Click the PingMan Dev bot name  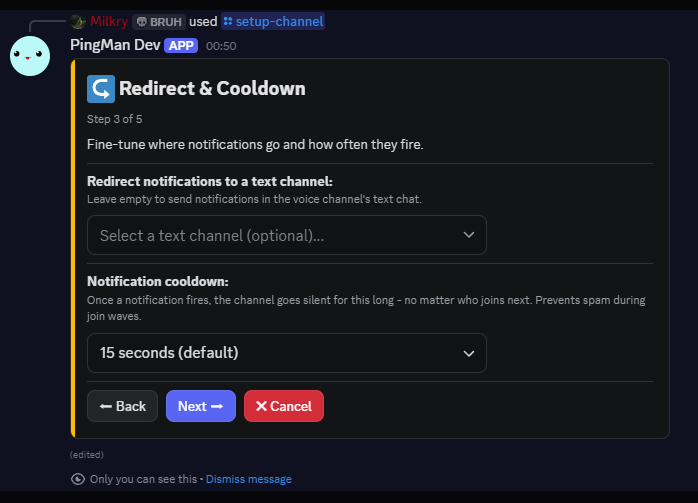[115, 45]
